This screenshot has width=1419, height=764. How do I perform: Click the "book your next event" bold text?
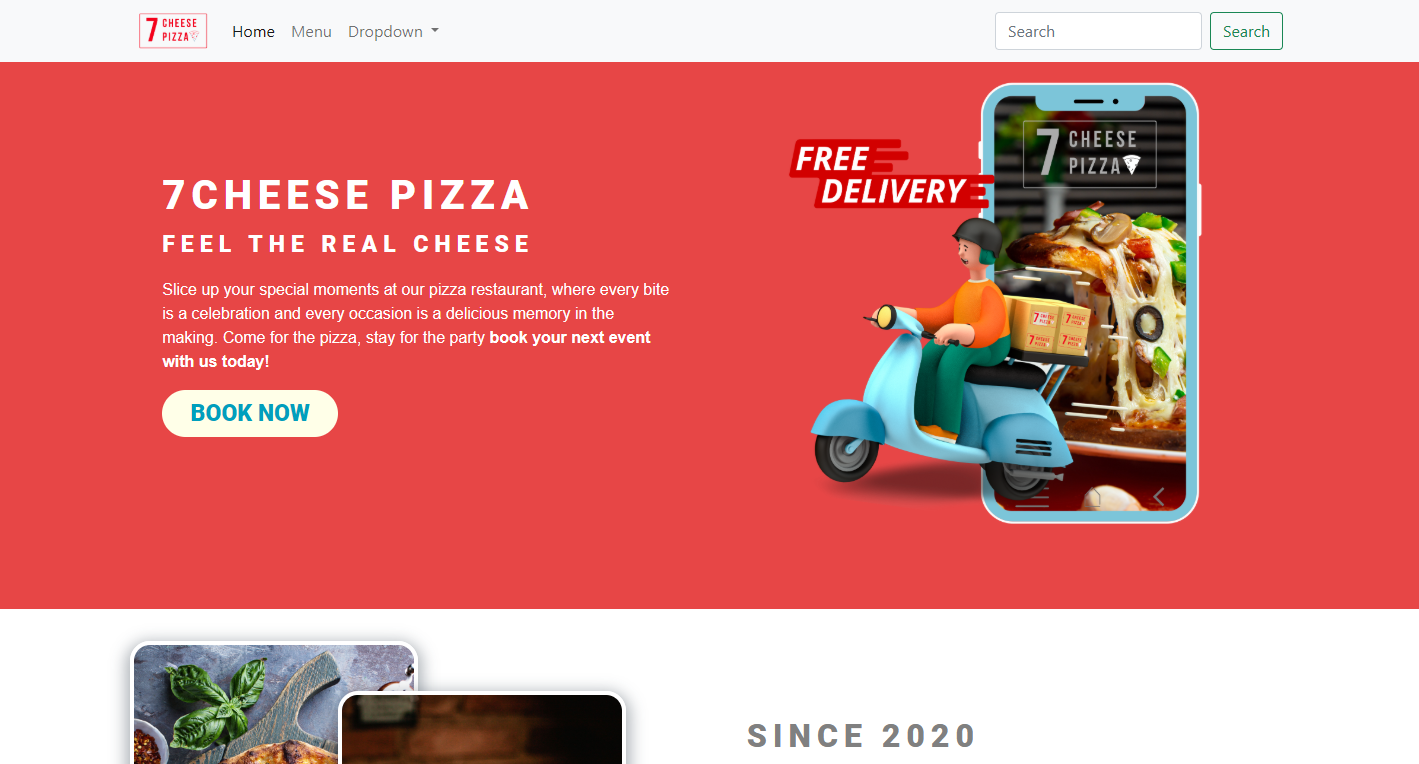[570, 338]
